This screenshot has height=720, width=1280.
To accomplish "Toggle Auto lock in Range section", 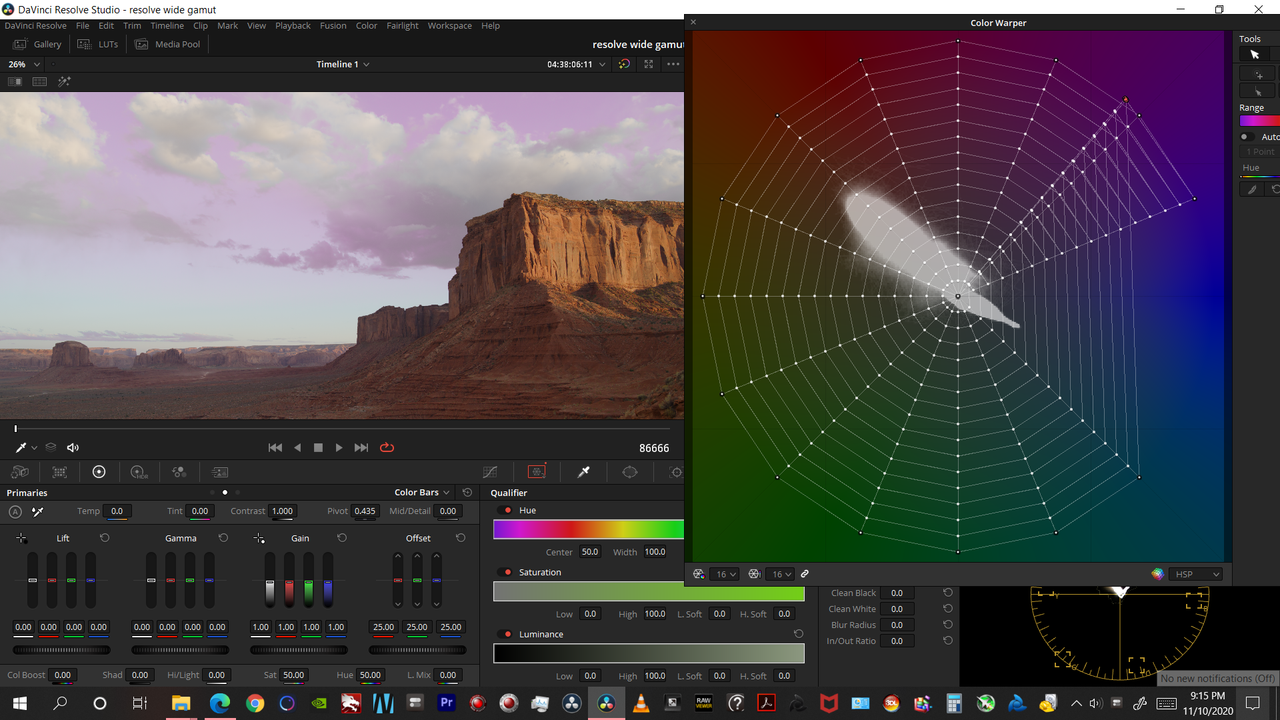I will click(1246, 137).
